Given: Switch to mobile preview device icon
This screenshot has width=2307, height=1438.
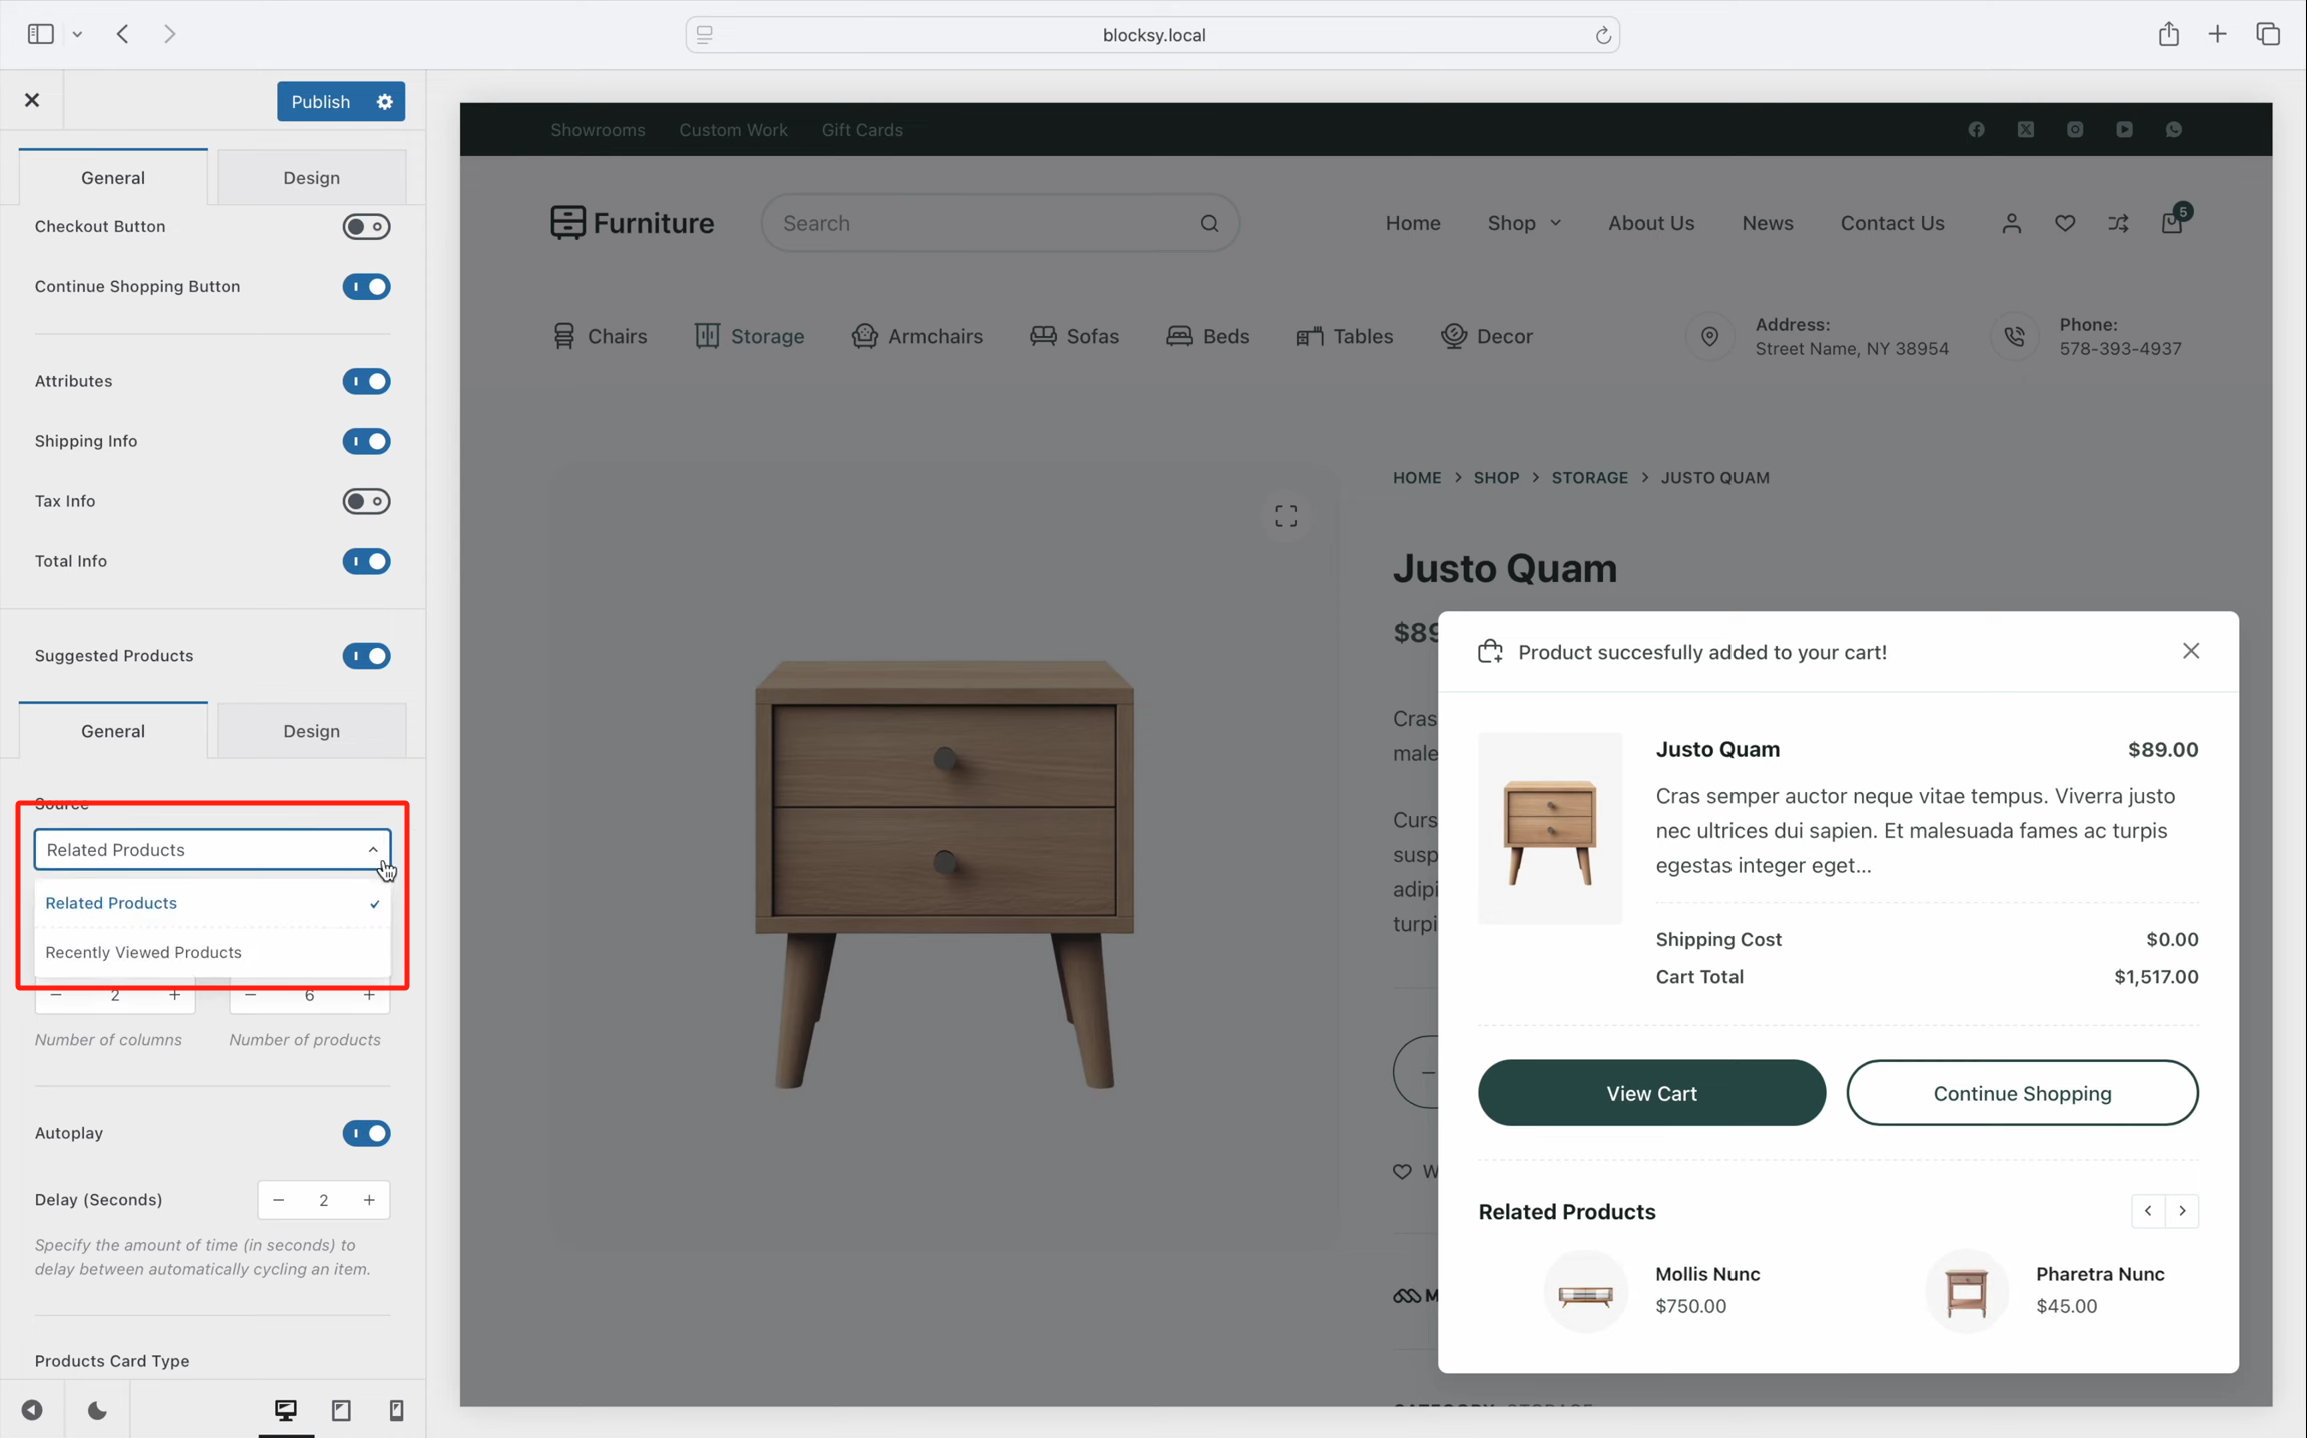Looking at the screenshot, I should click(396, 1410).
